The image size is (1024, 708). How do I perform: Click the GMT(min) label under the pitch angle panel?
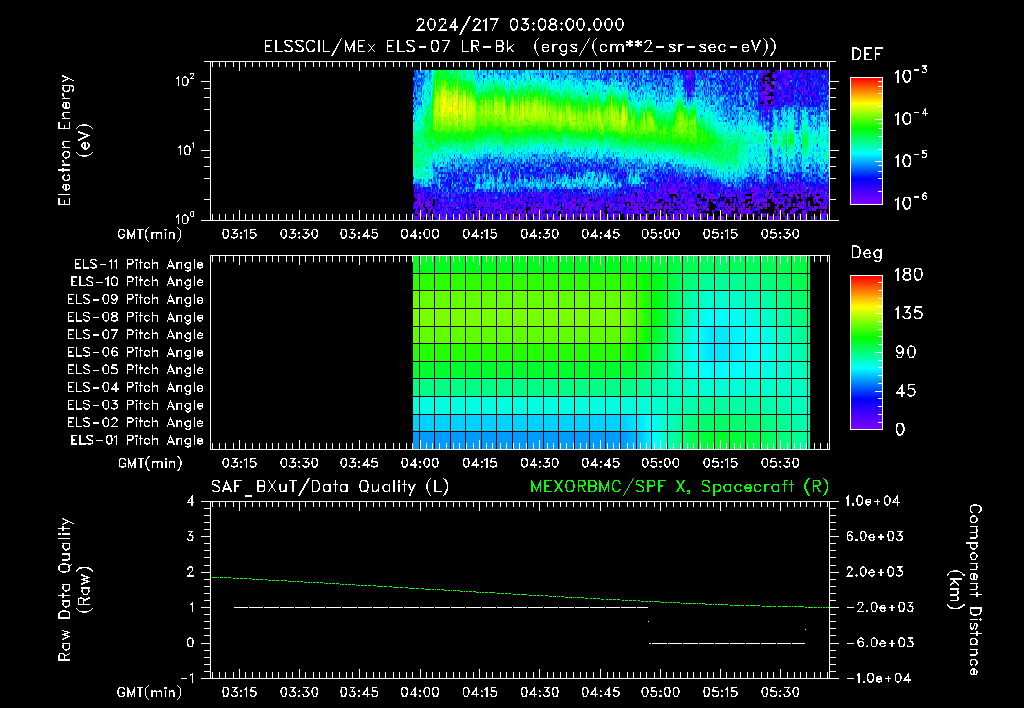click(x=150, y=463)
